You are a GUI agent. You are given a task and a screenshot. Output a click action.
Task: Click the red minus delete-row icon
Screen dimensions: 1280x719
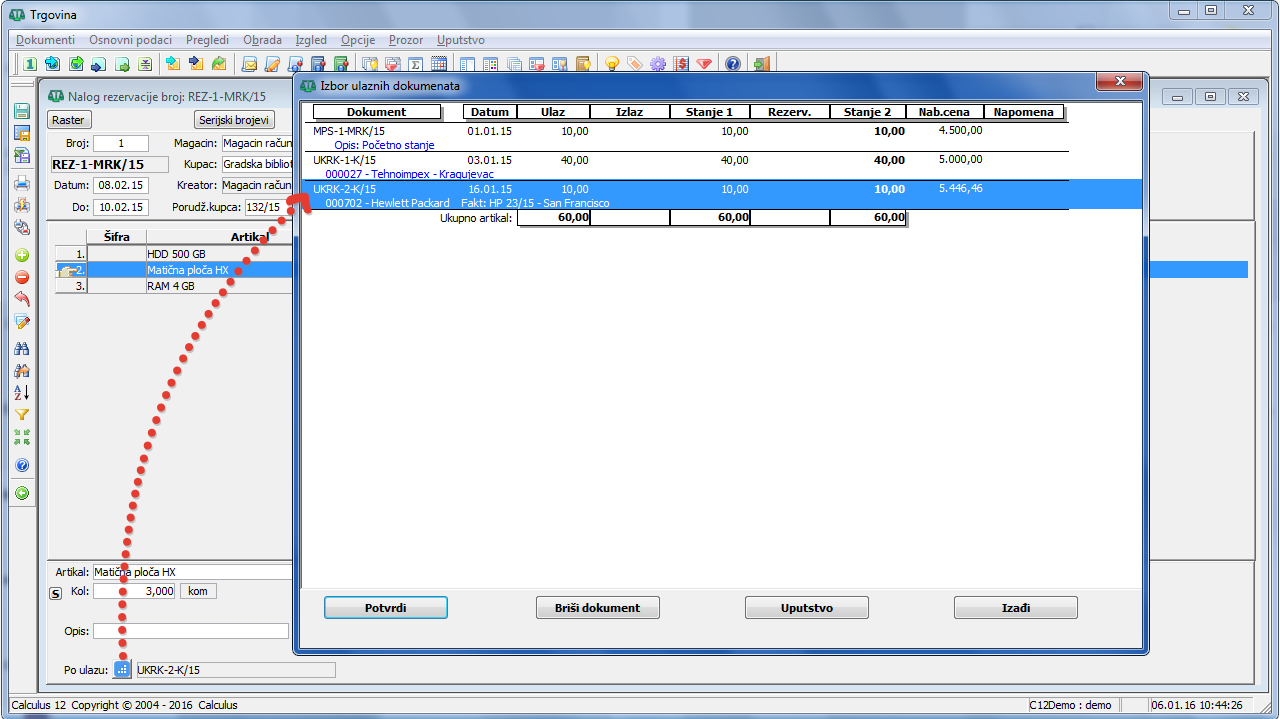click(22, 277)
